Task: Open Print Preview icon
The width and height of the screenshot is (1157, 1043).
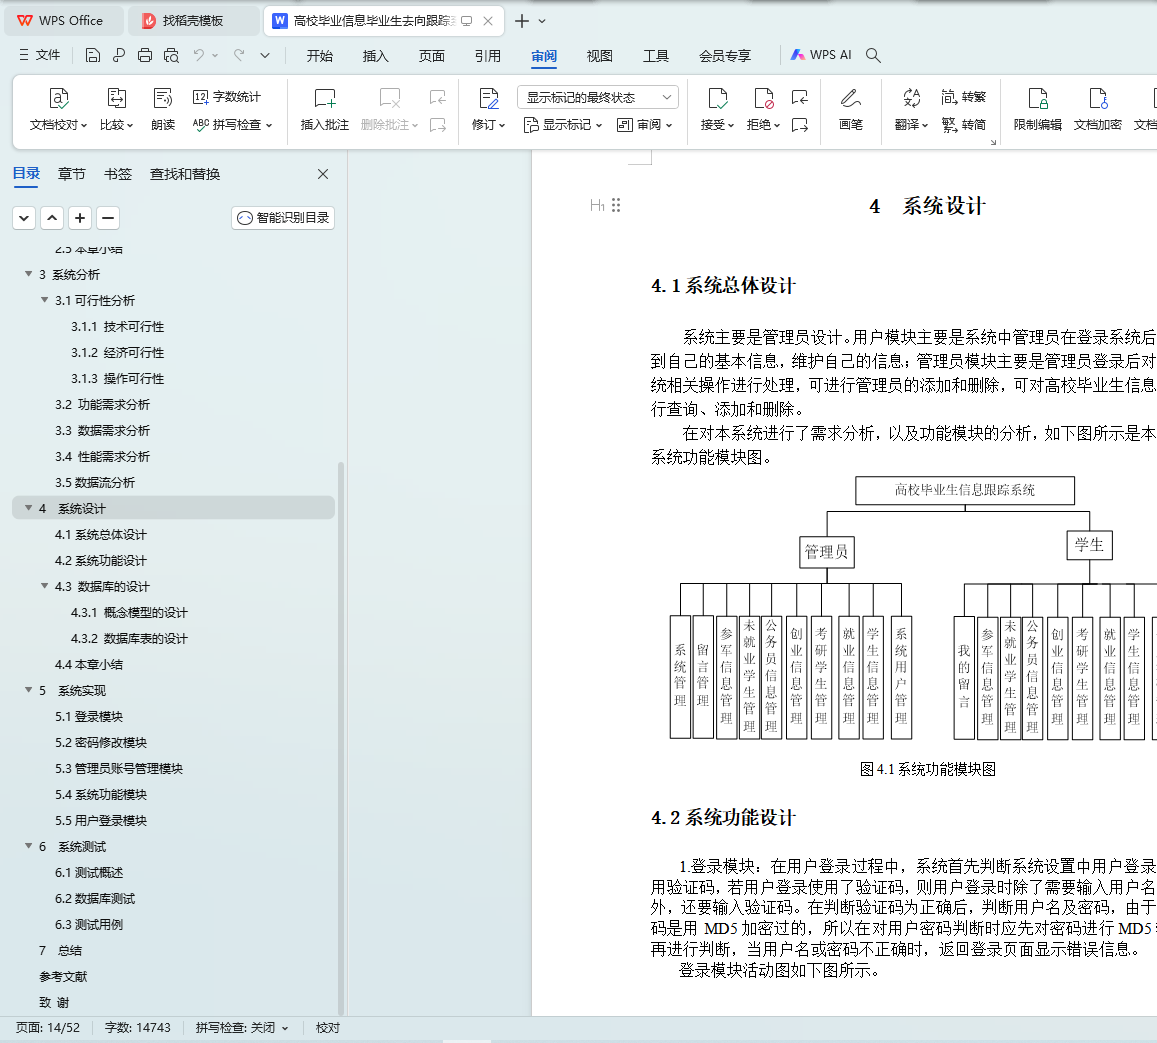Action: pyautogui.click(x=171, y=55)
